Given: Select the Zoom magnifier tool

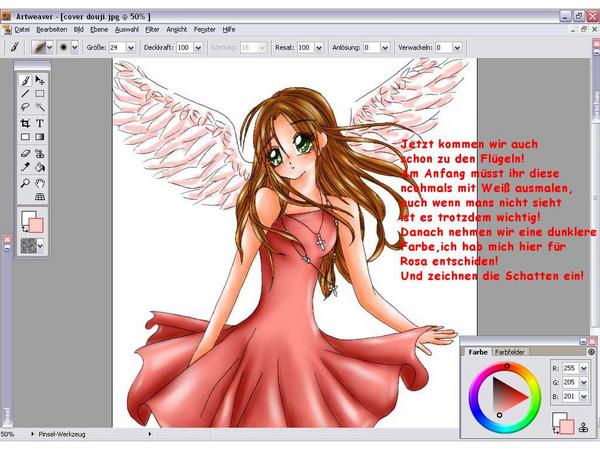Looking at the screenshot, I should (x=25, y=183).
